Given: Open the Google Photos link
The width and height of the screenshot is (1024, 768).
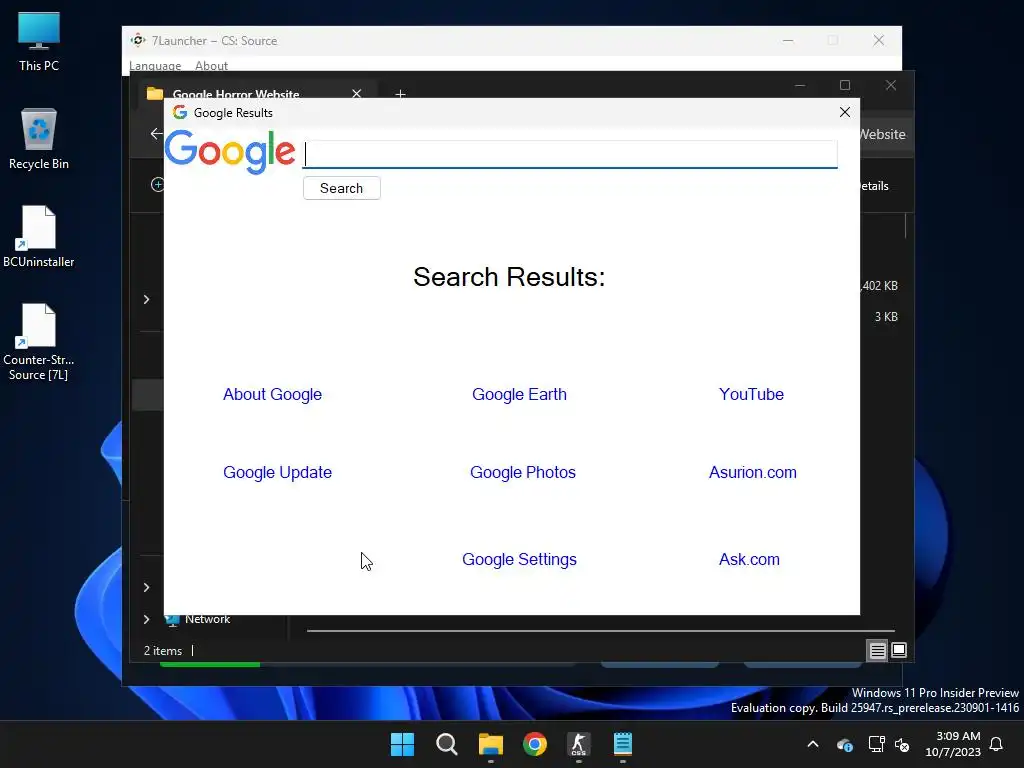Looking at the screenshot, I should point(522,472).
